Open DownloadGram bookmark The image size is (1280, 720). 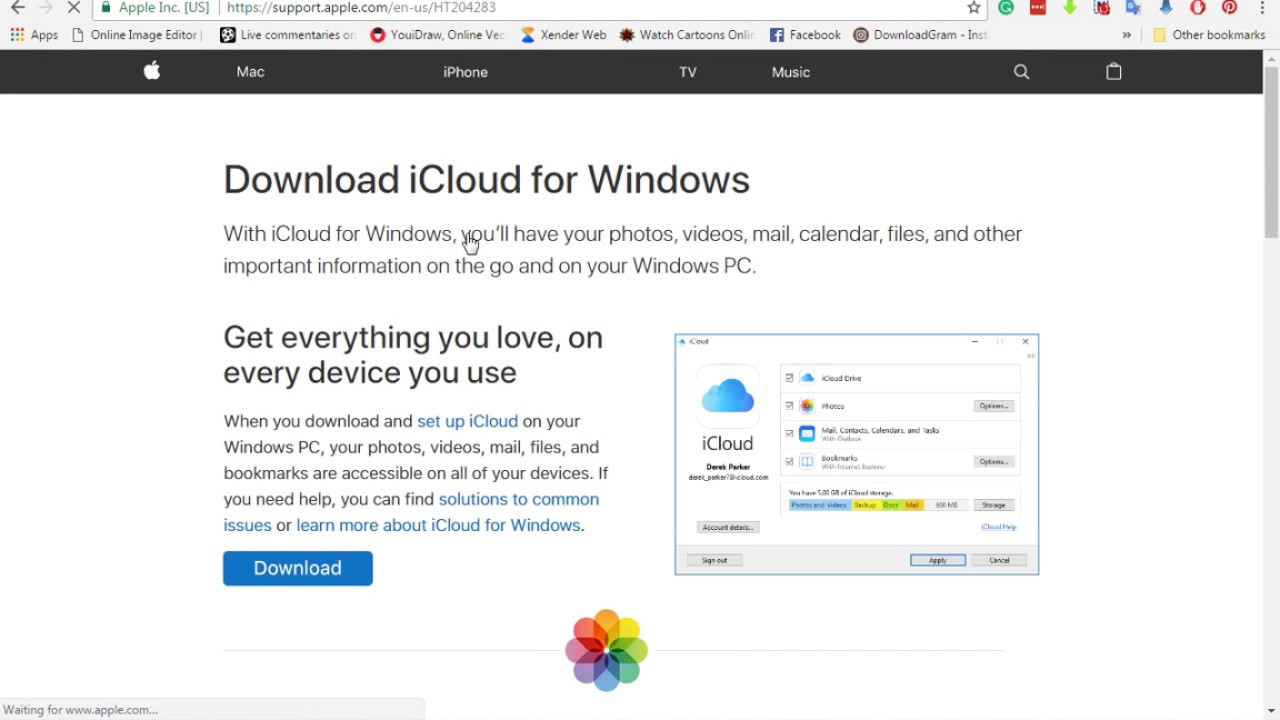pyautogui.click(x=920, y=35)
